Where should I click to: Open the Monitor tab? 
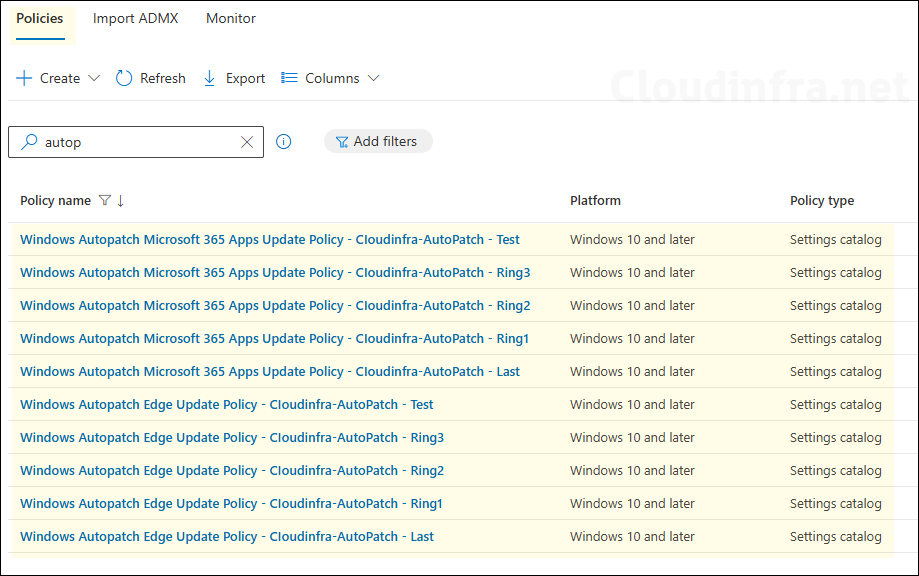point(231,18)
